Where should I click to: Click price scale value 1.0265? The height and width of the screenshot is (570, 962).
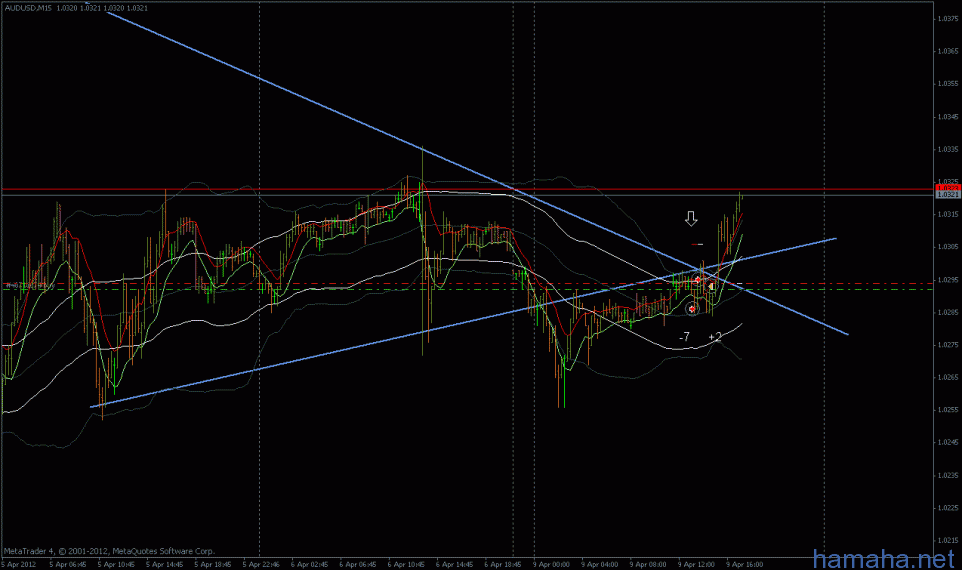tap(948, 377)
